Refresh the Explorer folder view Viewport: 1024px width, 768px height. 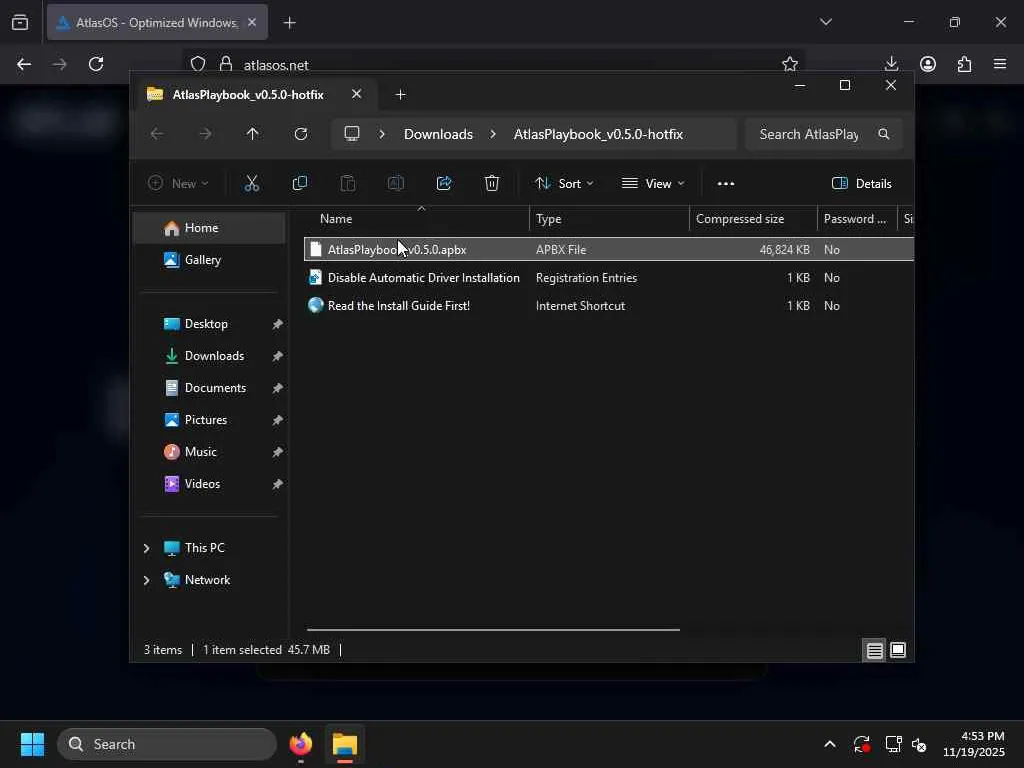300,134
